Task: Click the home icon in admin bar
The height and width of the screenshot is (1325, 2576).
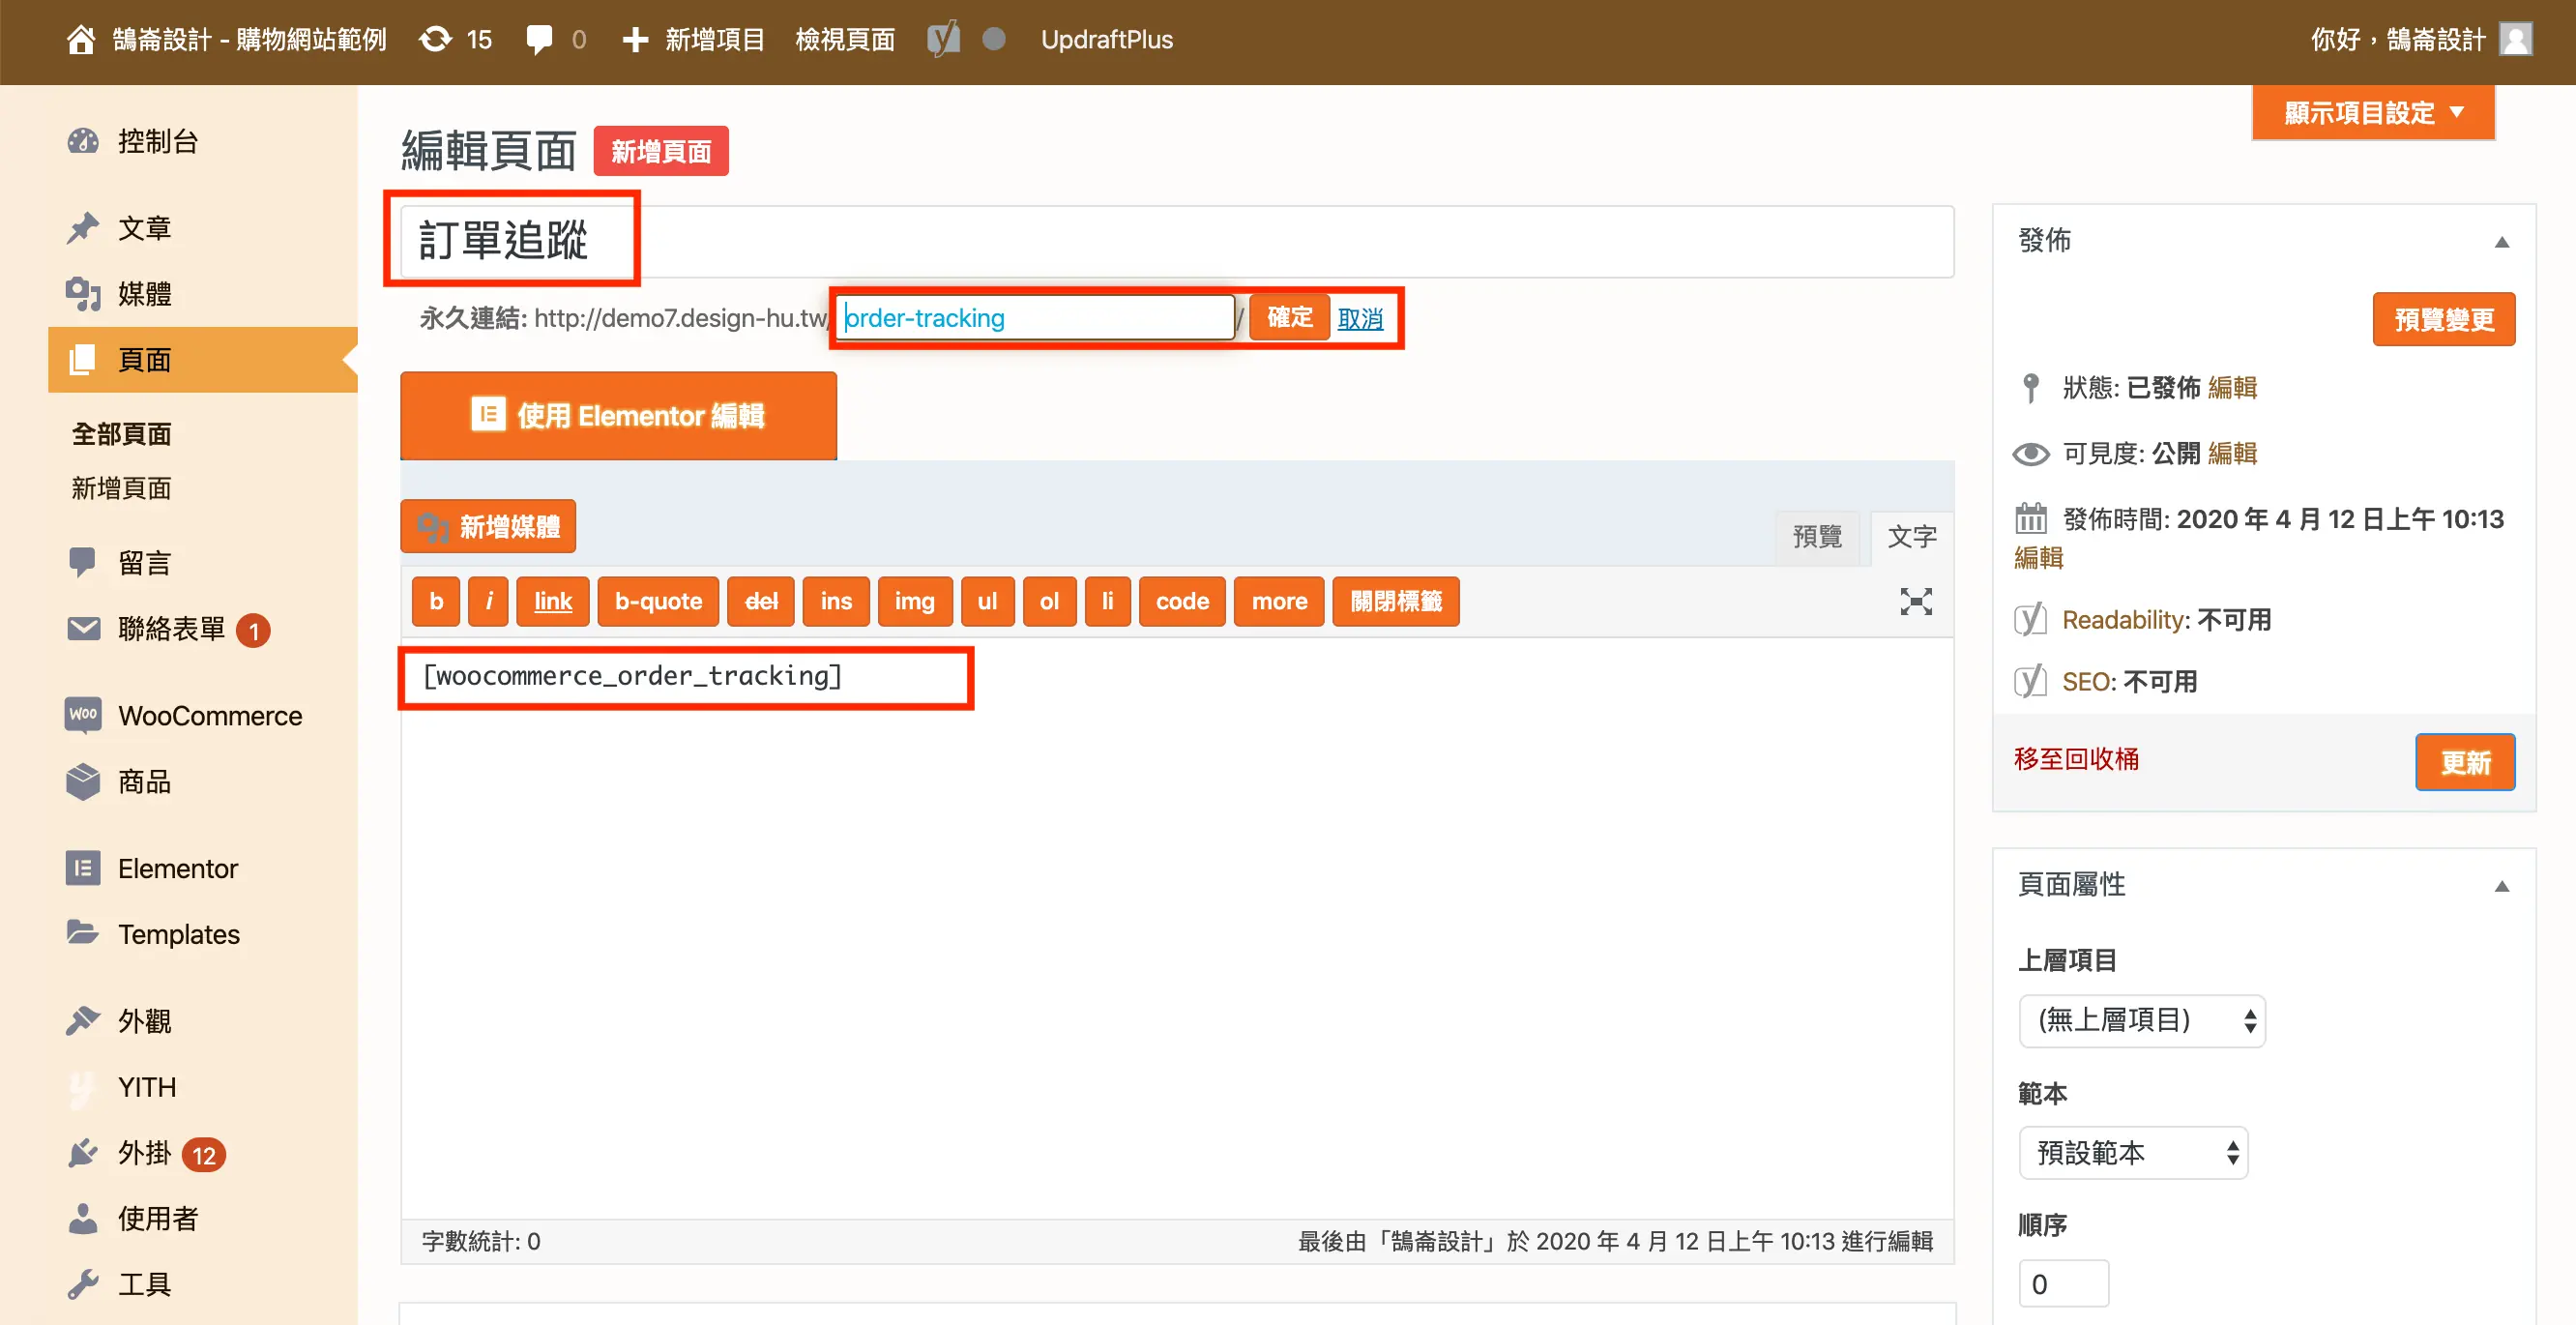Action: [81, 40]
